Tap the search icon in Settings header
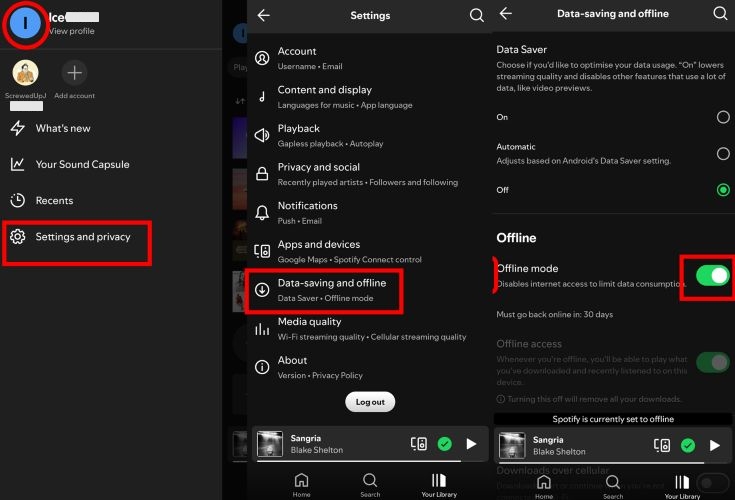The image size is (735, 500). pyautogui.click(x=476, y=15)
